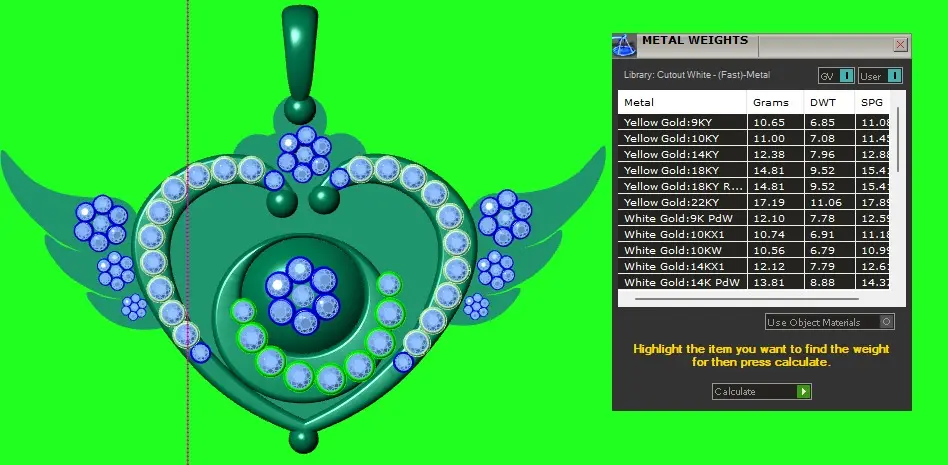Click the SPG column header
Viewport: 948px width, 465px height.
[872, 102]
